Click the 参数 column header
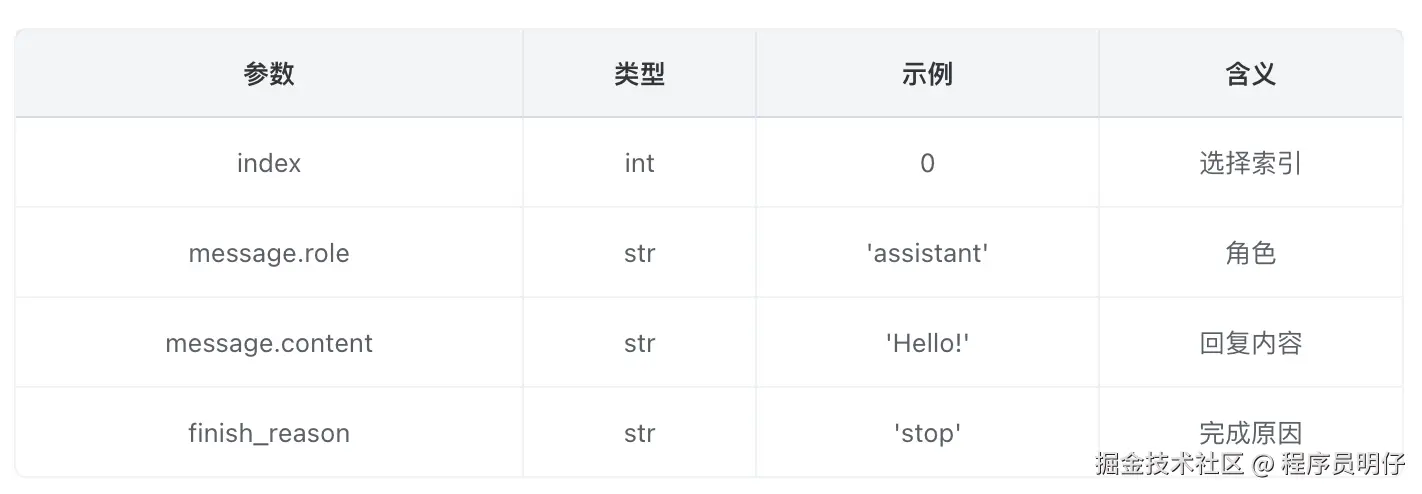The height and width of the screenshot is (494, 1422). point(269,74)
